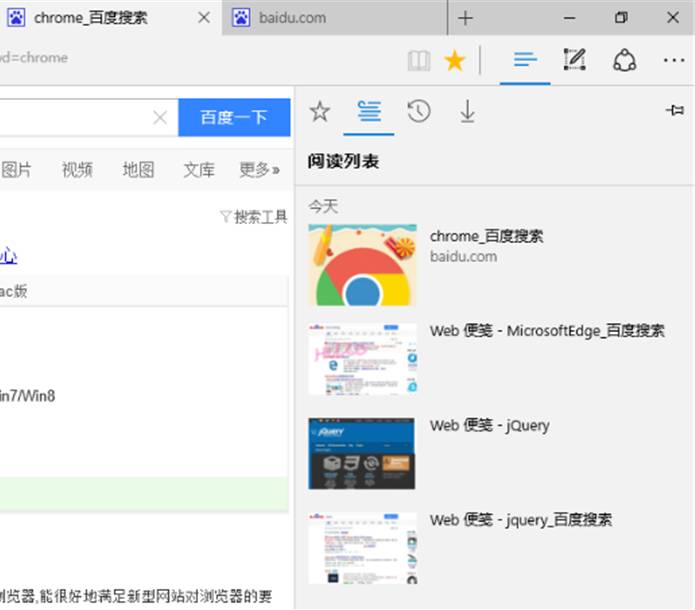Click Web 便笺 - jquery_百度搜索 title text
This screenshot has height=610, width=695.
pyautogui.click(x=521, y=520)
